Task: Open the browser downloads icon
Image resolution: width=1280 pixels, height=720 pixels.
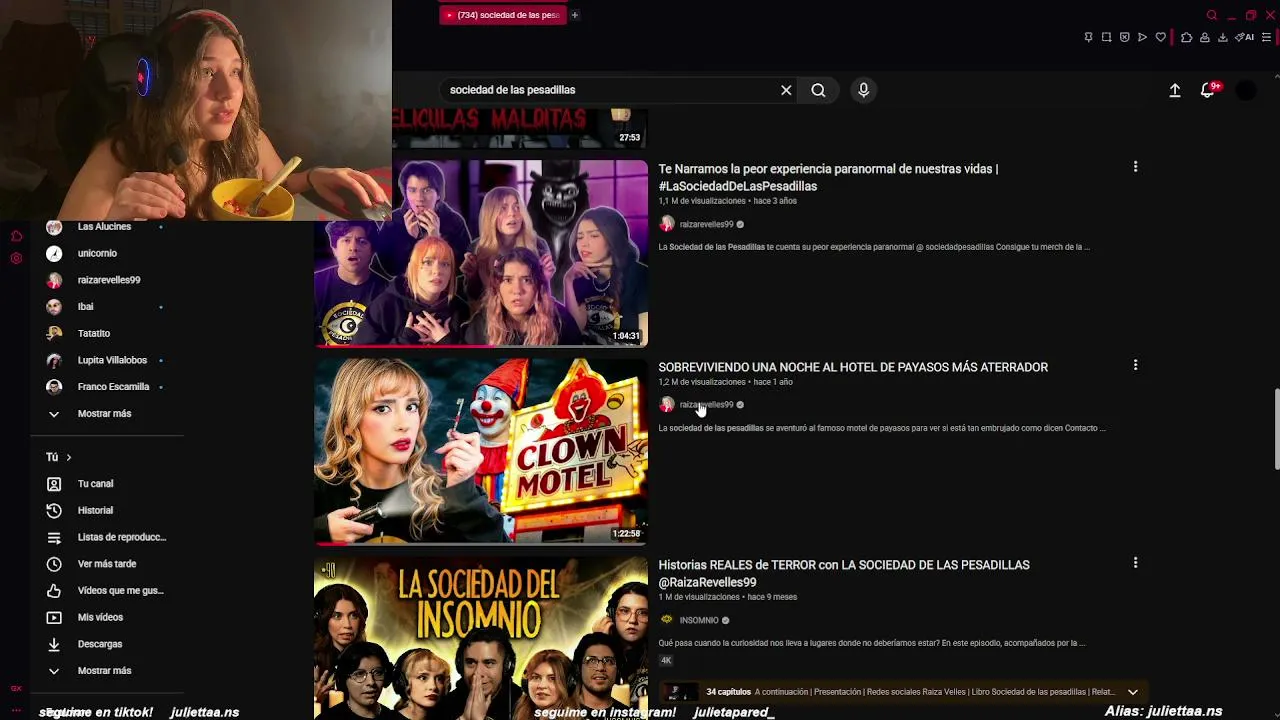Action: tap(1222, 37)
